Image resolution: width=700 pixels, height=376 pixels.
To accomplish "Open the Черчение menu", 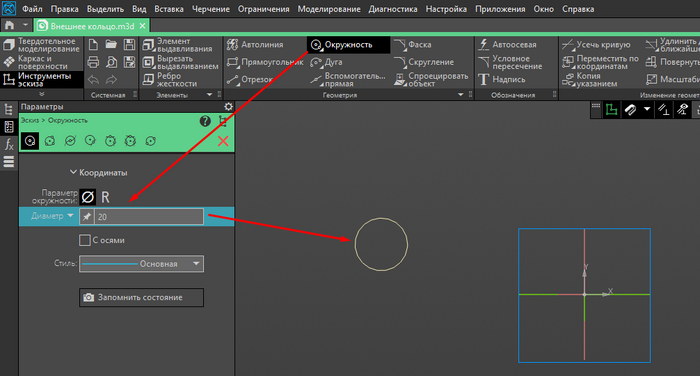I will 210,9.
